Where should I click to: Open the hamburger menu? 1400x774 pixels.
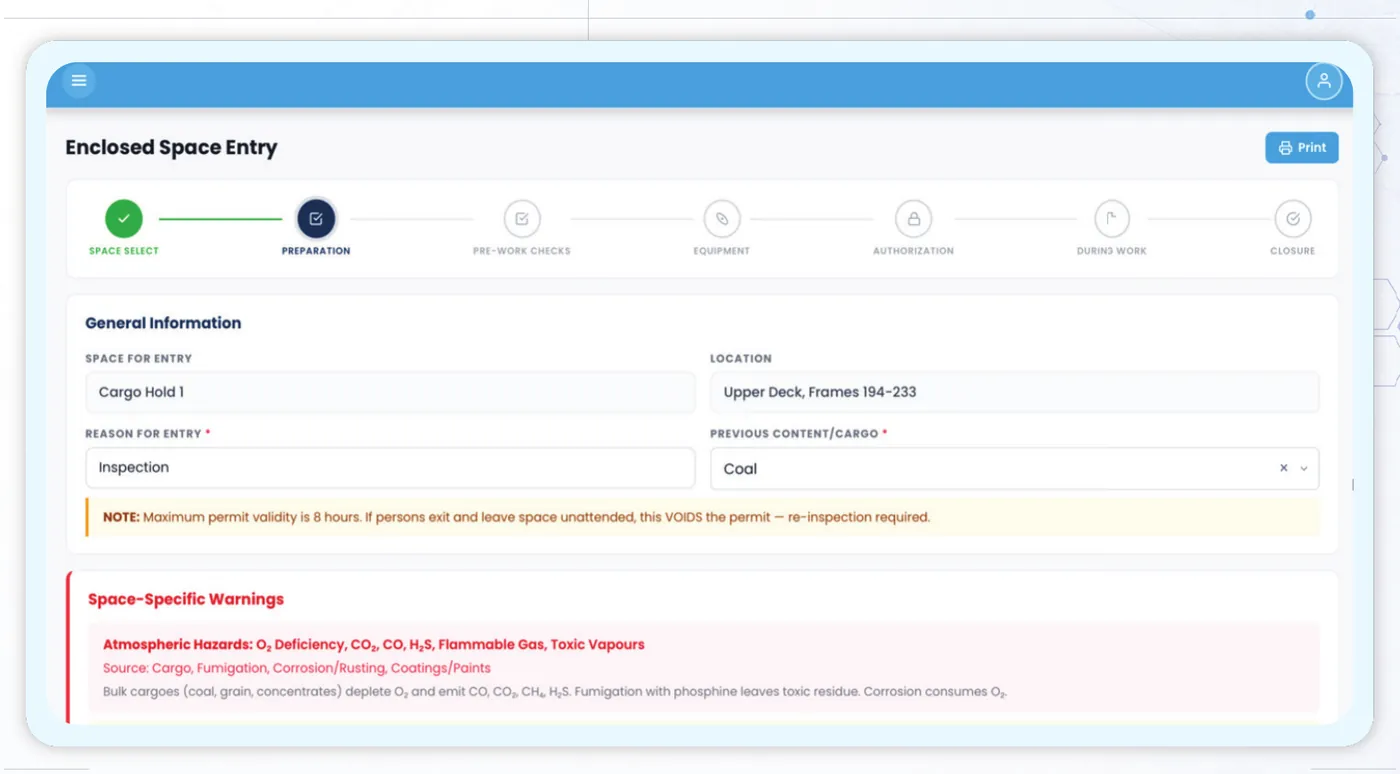pos(79,81)
